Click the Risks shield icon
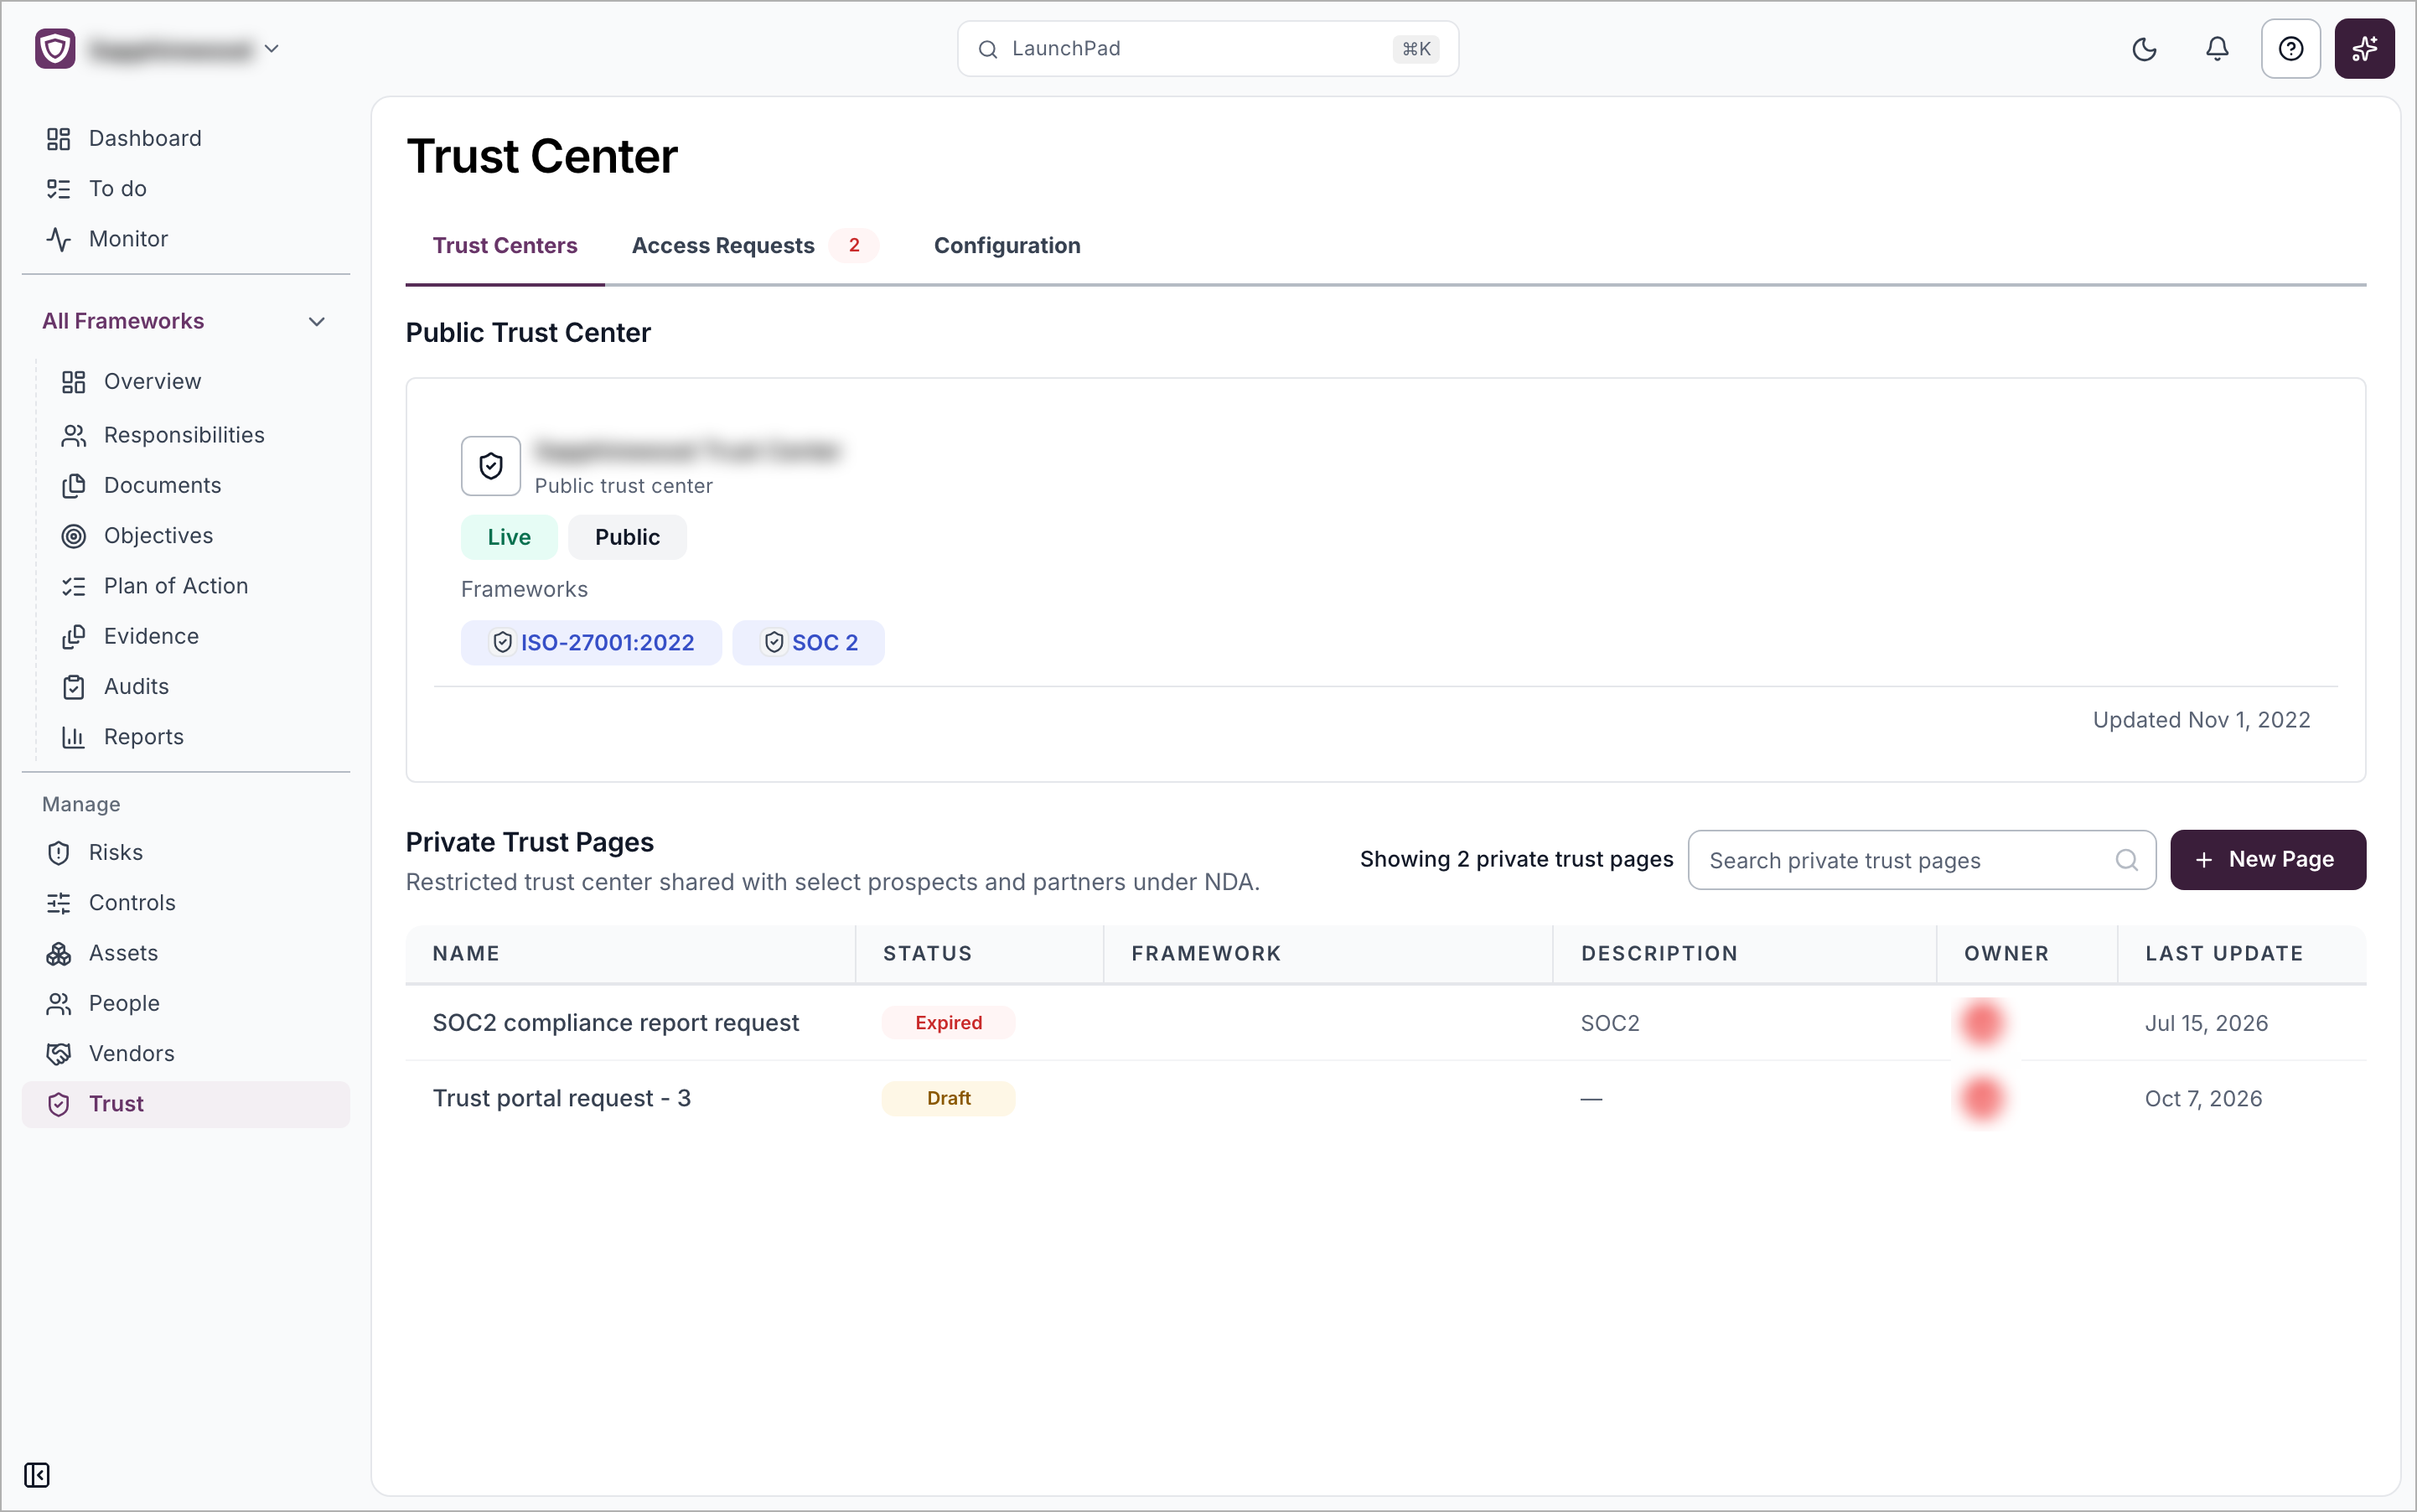The width and height of the screenshot is (2417, 1512). click(x=59, y=853)
